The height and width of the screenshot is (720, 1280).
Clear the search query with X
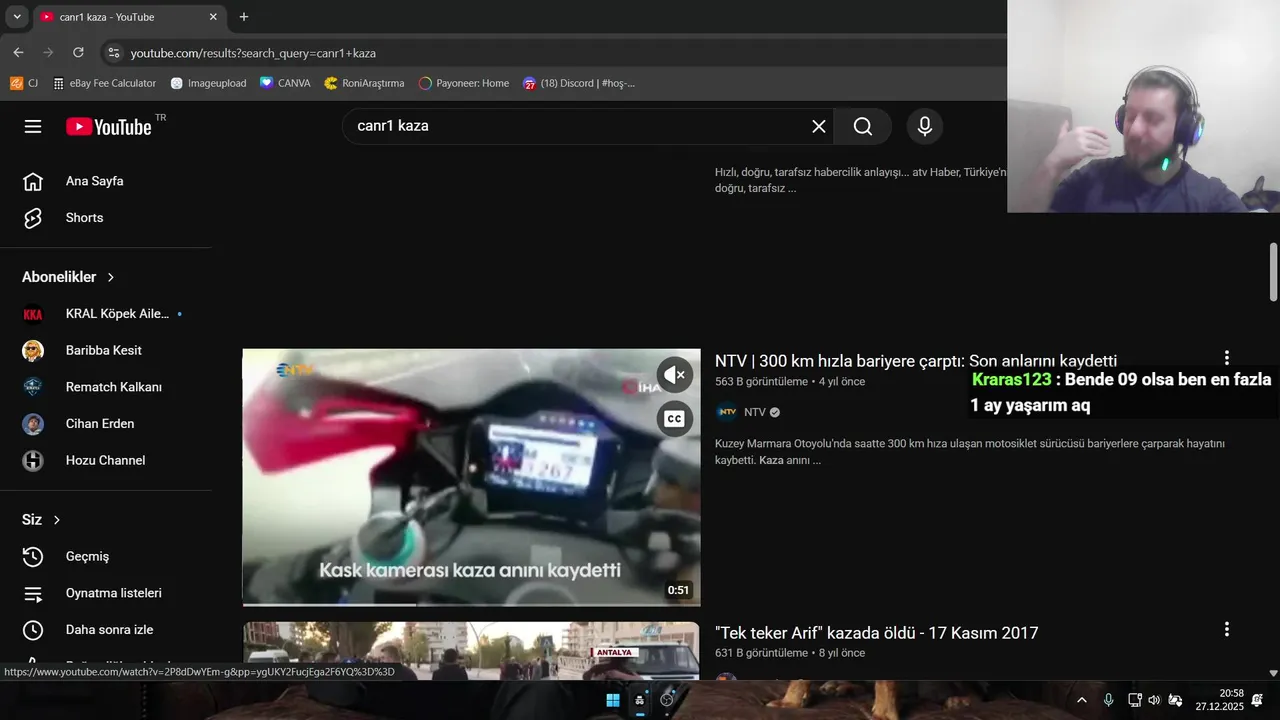(818, 126)
